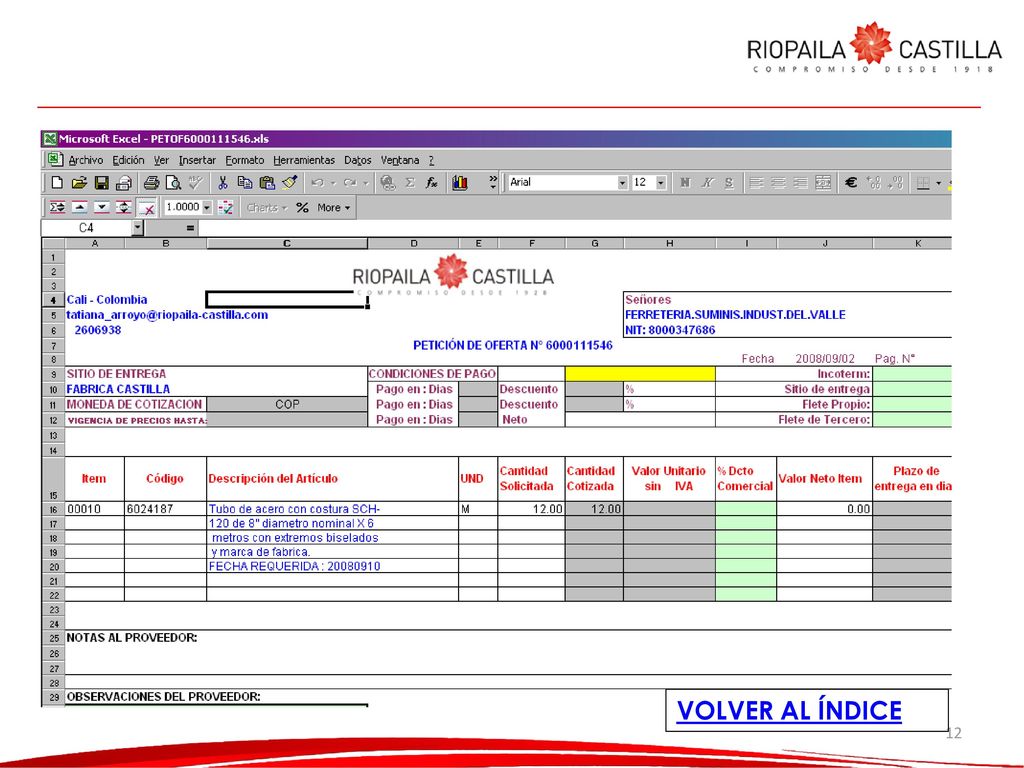The image size is (1024, 768).
Task: Save the workbook with the floppy disk icon
Action: (x=101, y=183)
